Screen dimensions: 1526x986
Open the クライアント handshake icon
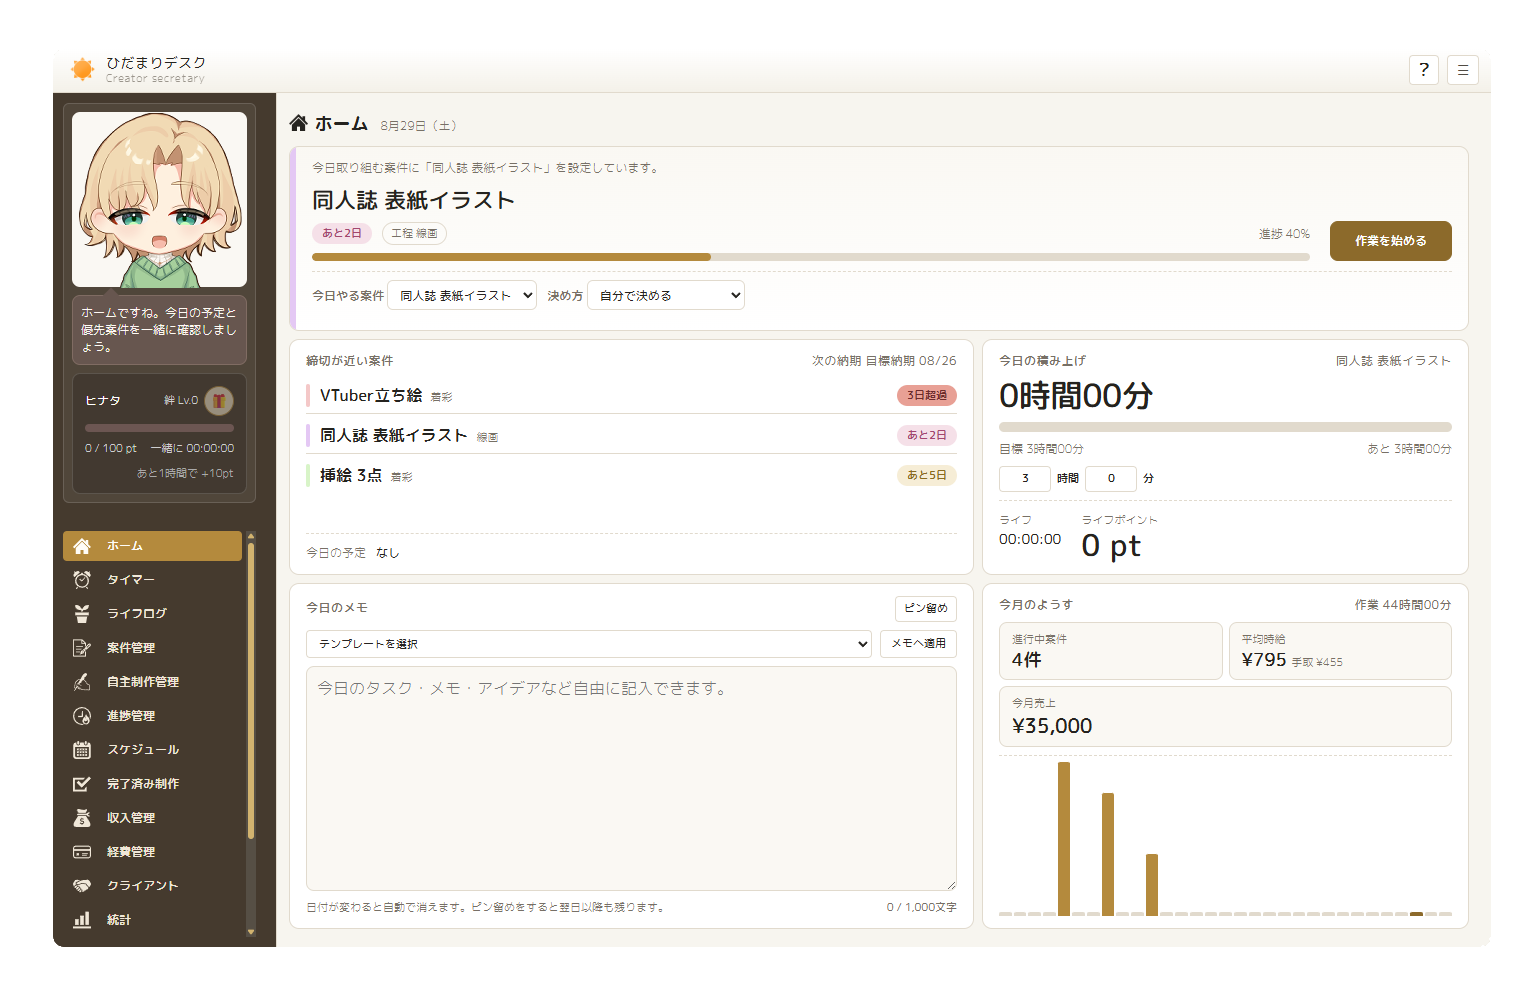click(x=82, y=886)
